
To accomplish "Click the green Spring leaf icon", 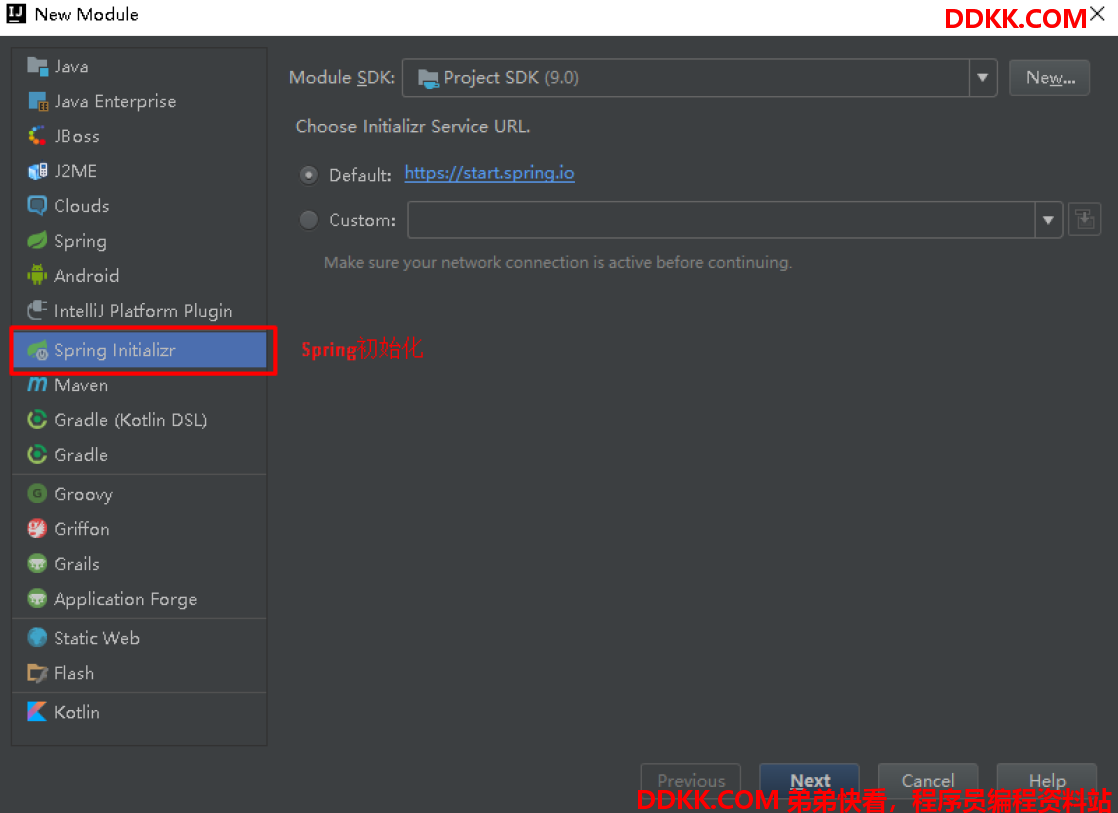I will (37, 240).
